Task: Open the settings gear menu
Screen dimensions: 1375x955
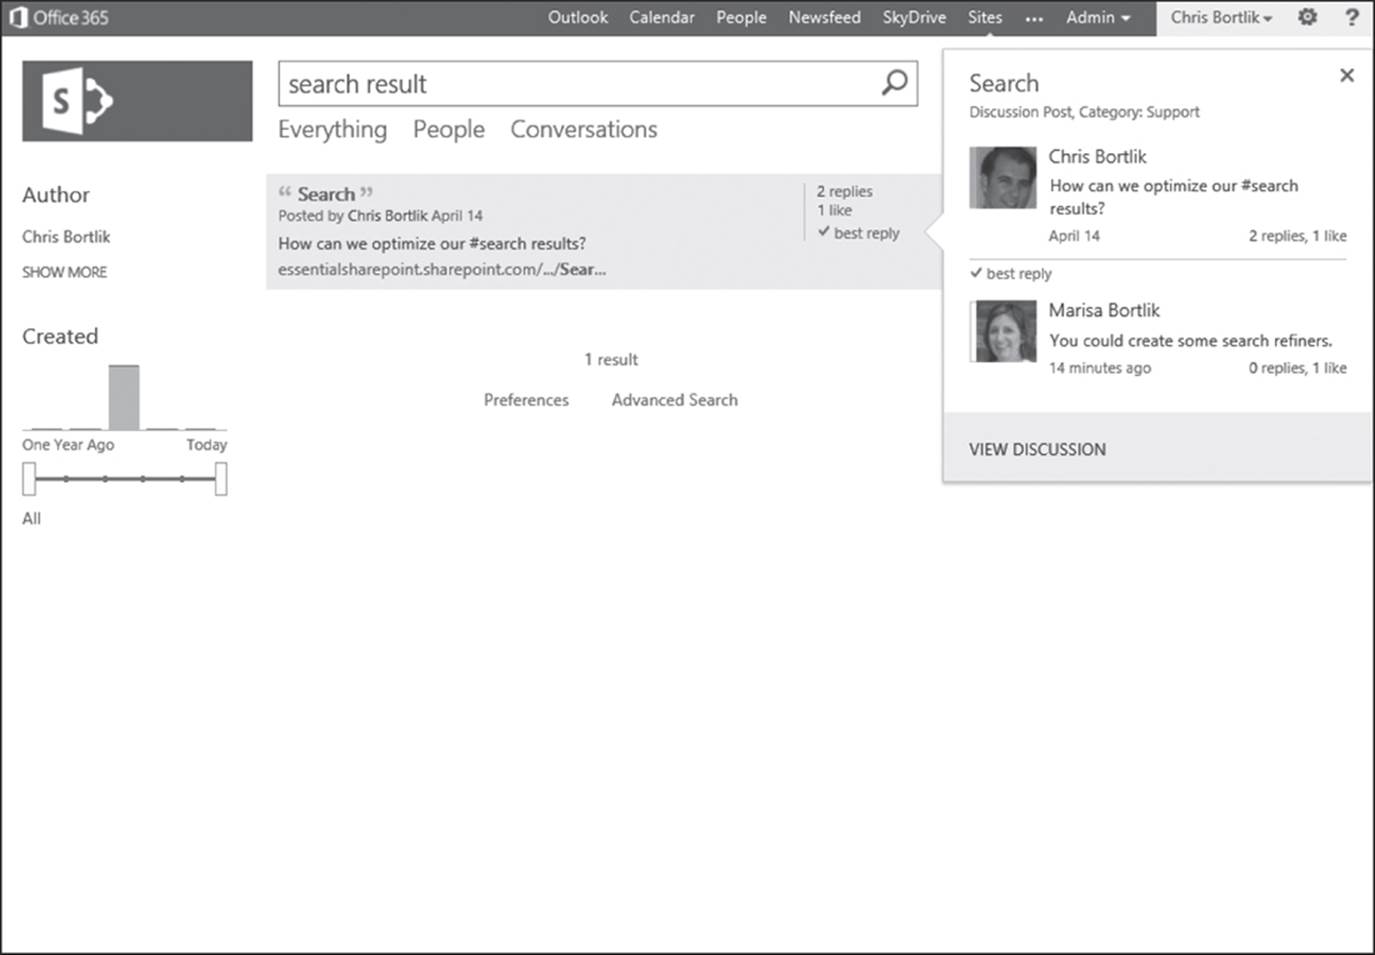Action: (1307, 17)
